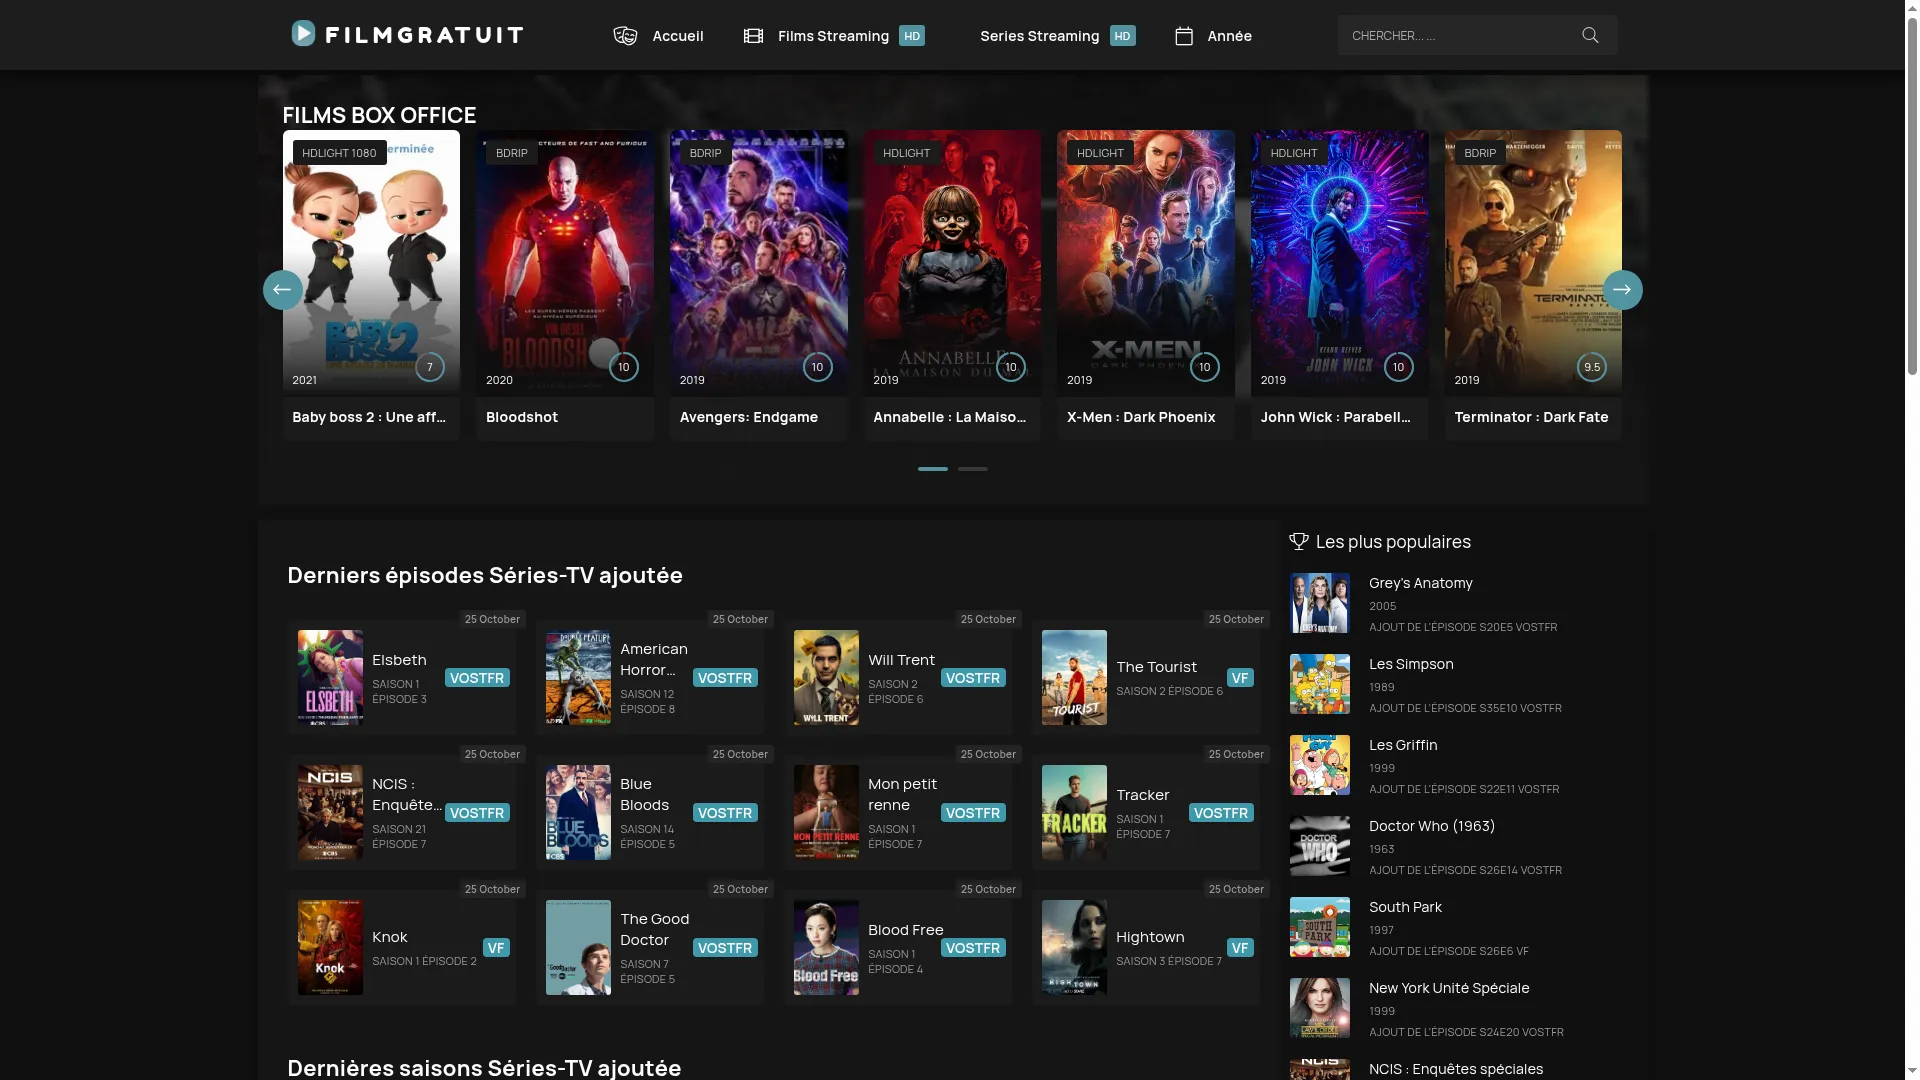Screen dimensions: 1920x1080
Task: Click the rating circle on Baby boss 2
Action: 430,367
